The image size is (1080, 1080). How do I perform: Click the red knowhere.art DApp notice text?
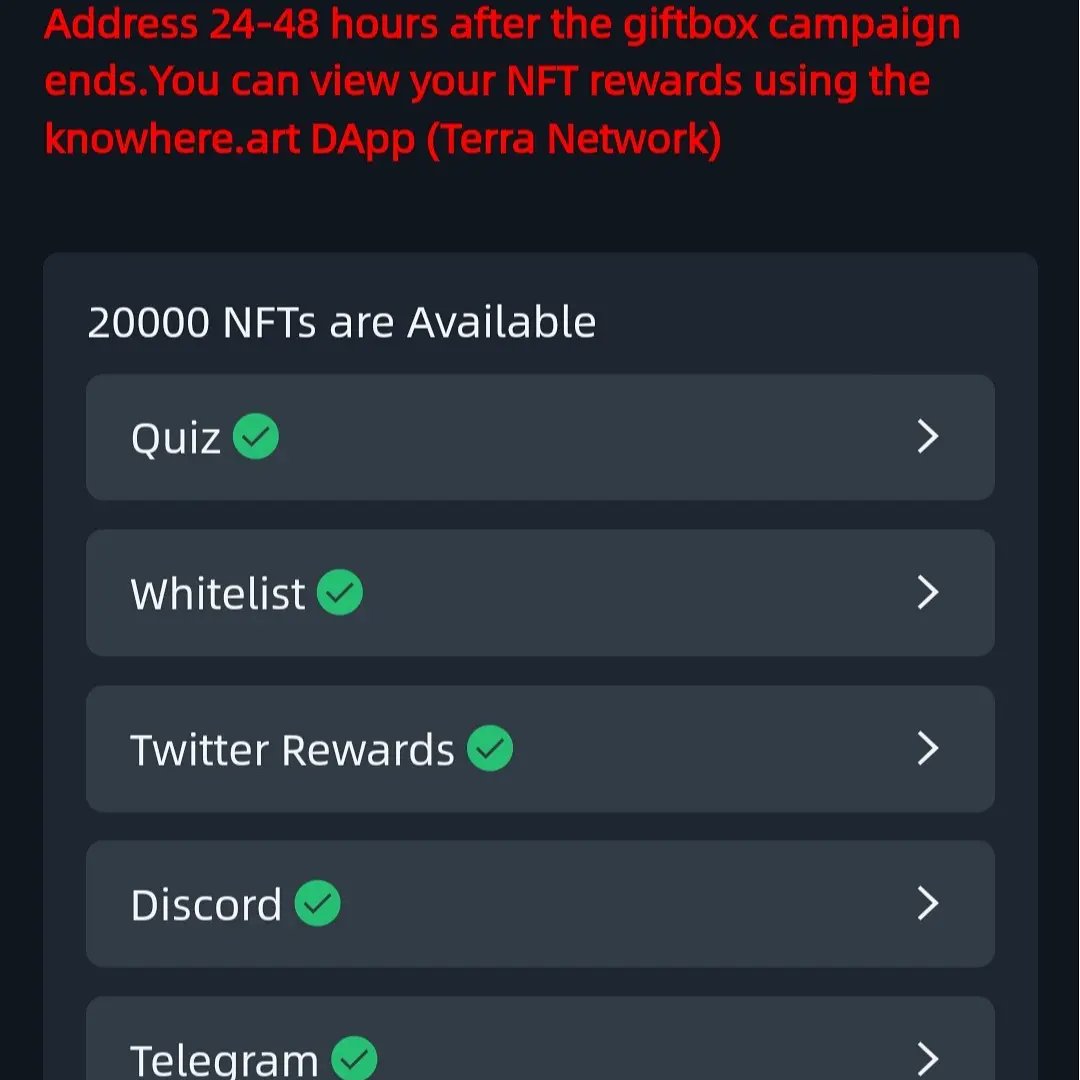point(502,81)
